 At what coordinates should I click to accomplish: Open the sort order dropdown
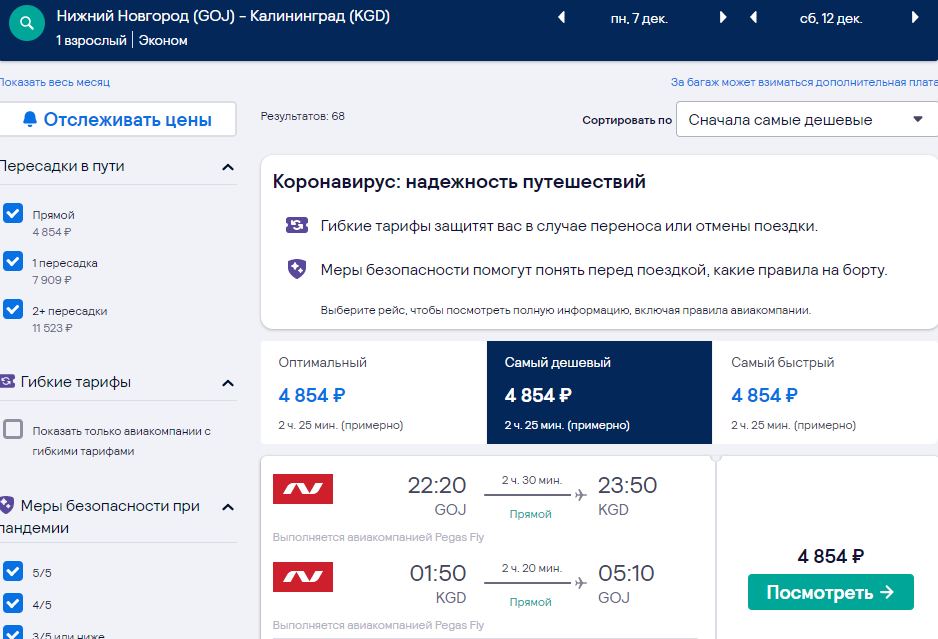coord(807,119)
